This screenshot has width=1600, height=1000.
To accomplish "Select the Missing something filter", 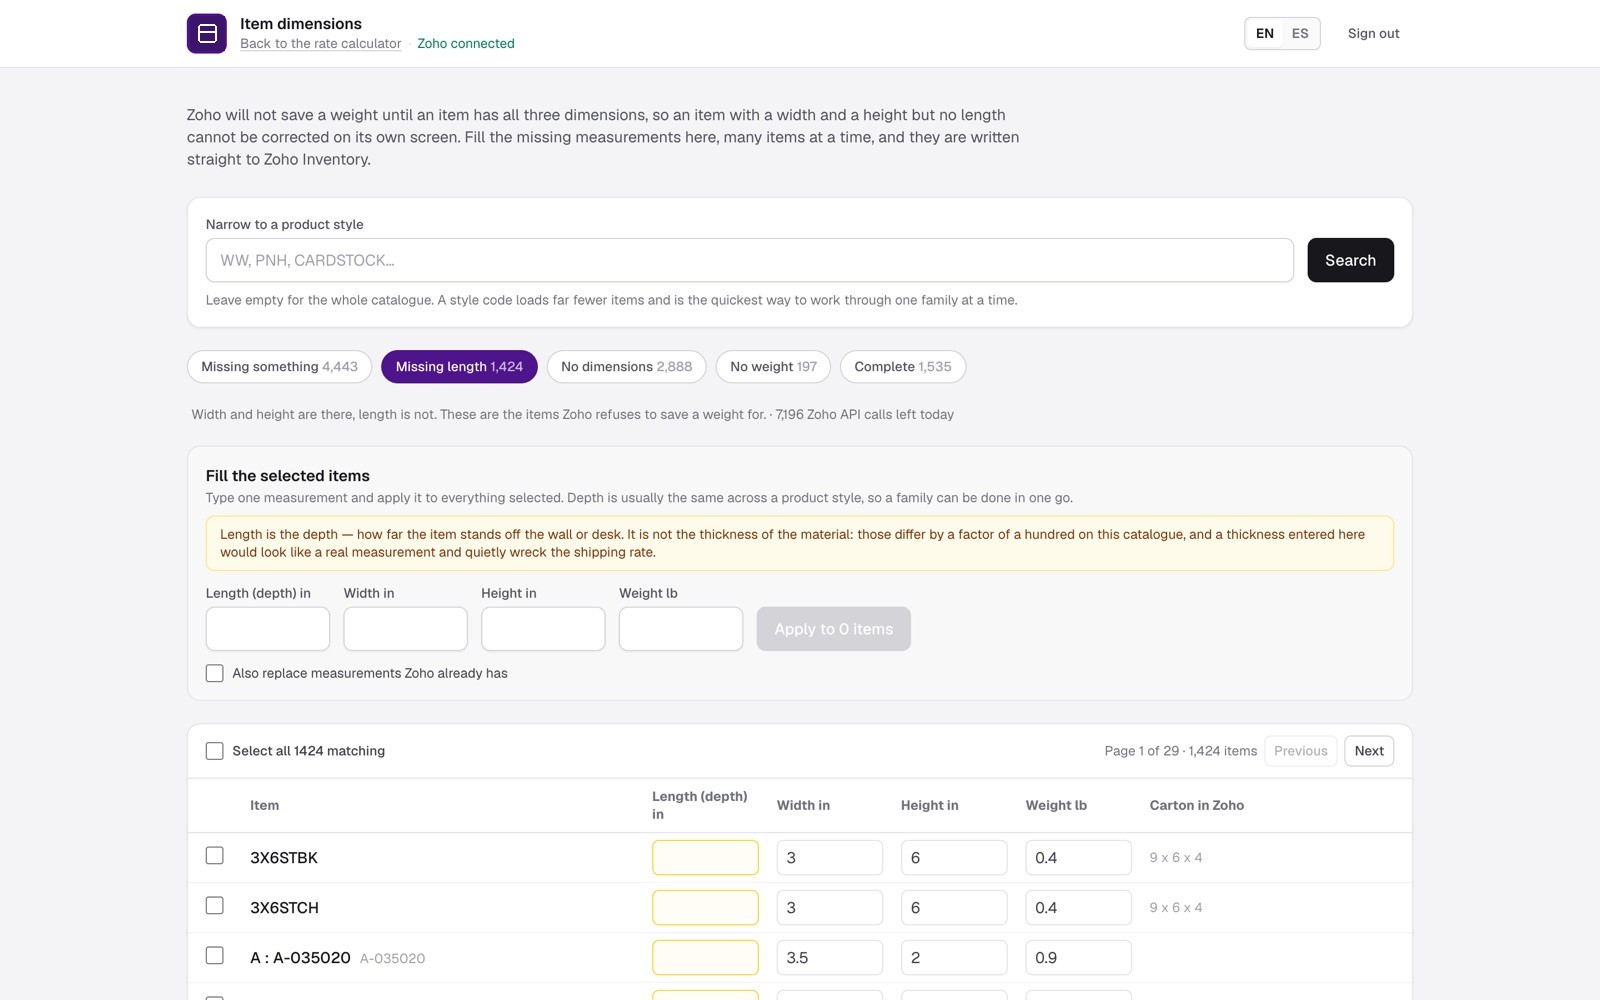I will [x=279, y=367].
